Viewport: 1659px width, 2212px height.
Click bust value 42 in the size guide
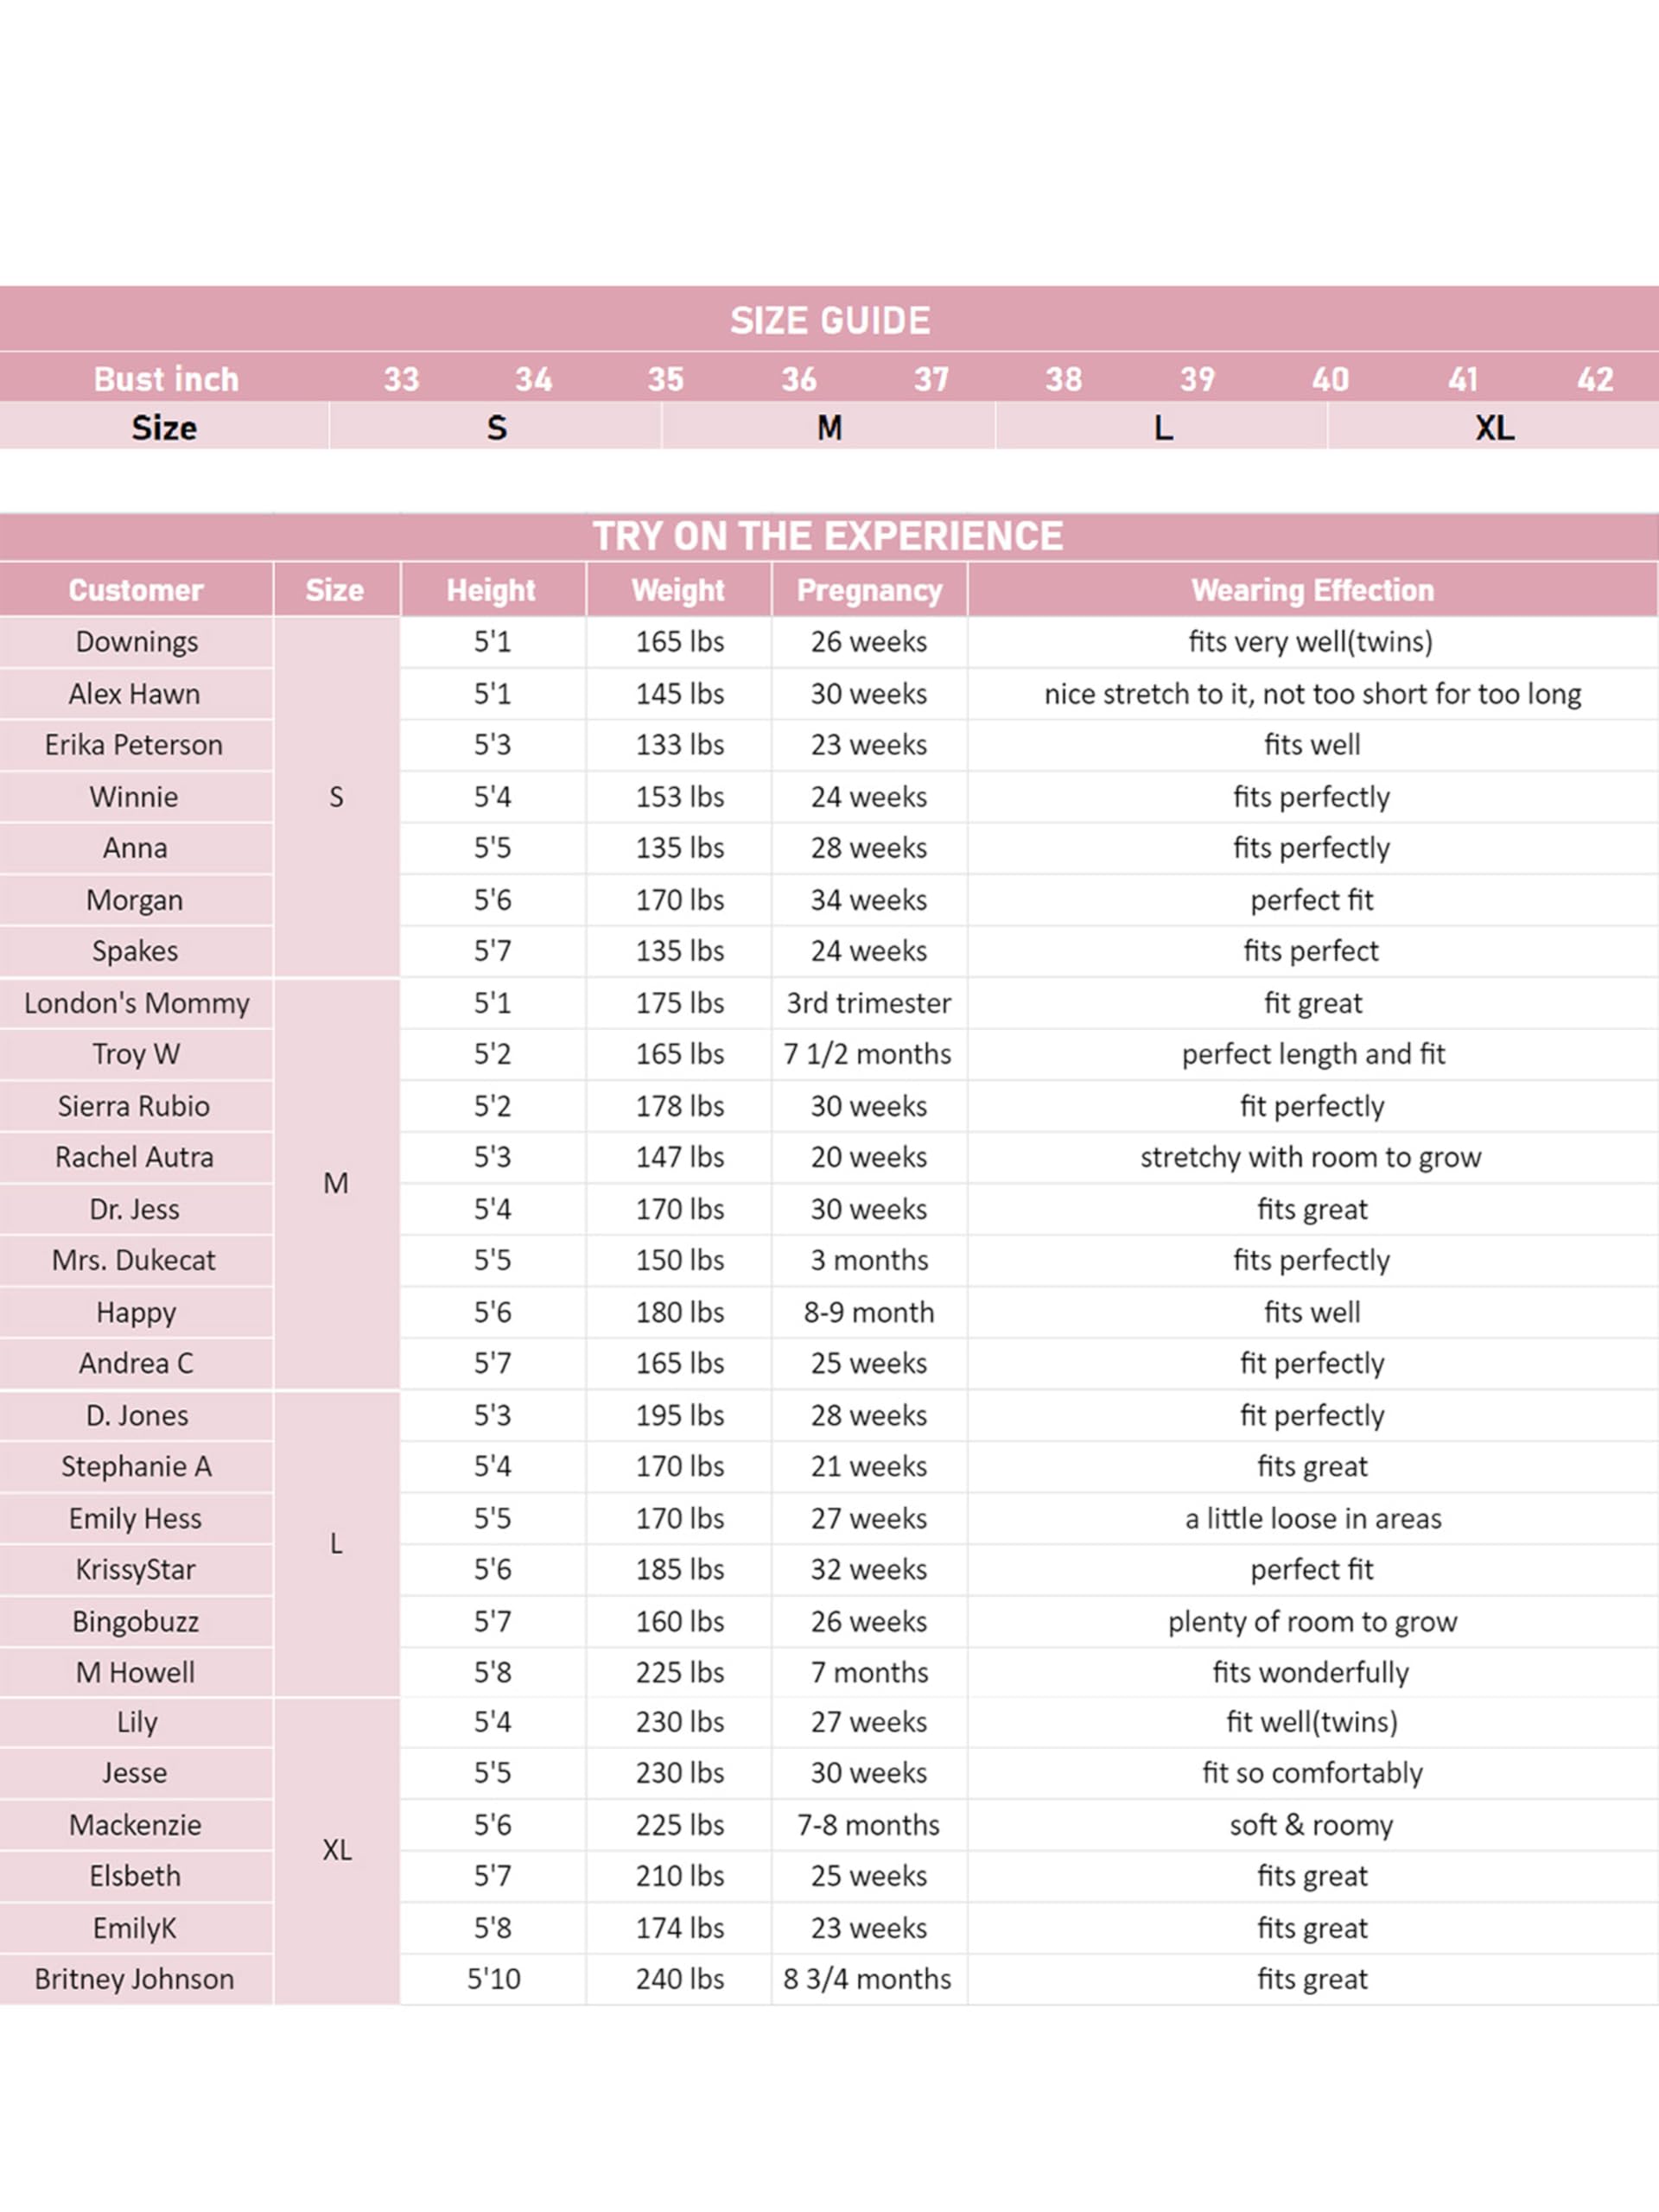1594,379
